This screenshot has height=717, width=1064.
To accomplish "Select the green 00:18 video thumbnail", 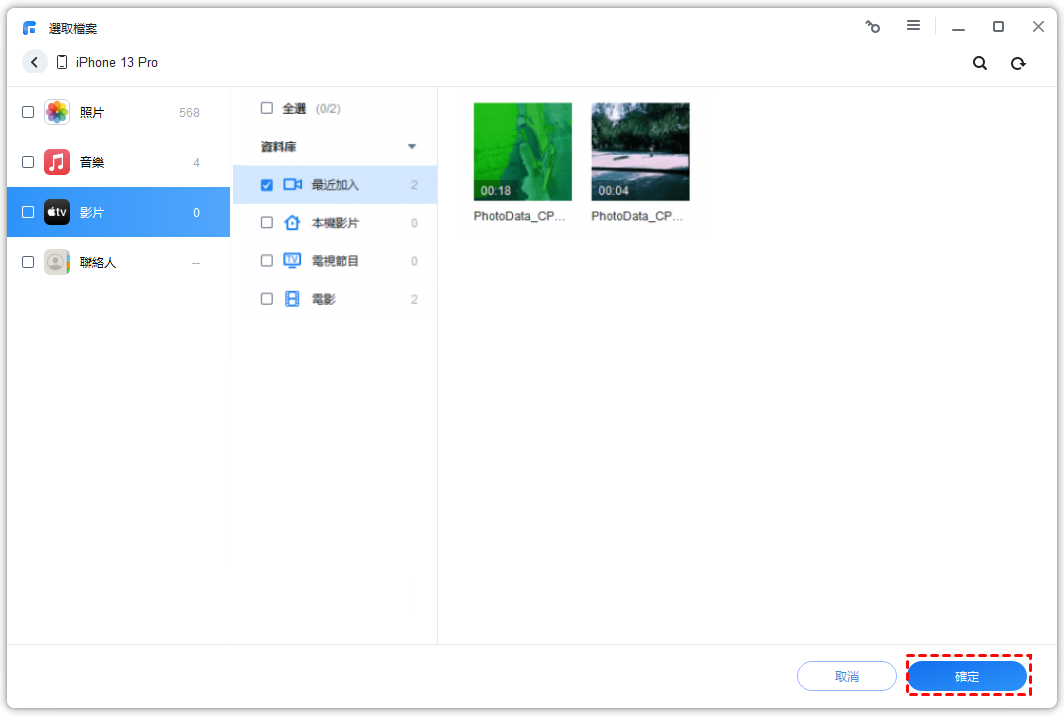I will pos(522,152).
